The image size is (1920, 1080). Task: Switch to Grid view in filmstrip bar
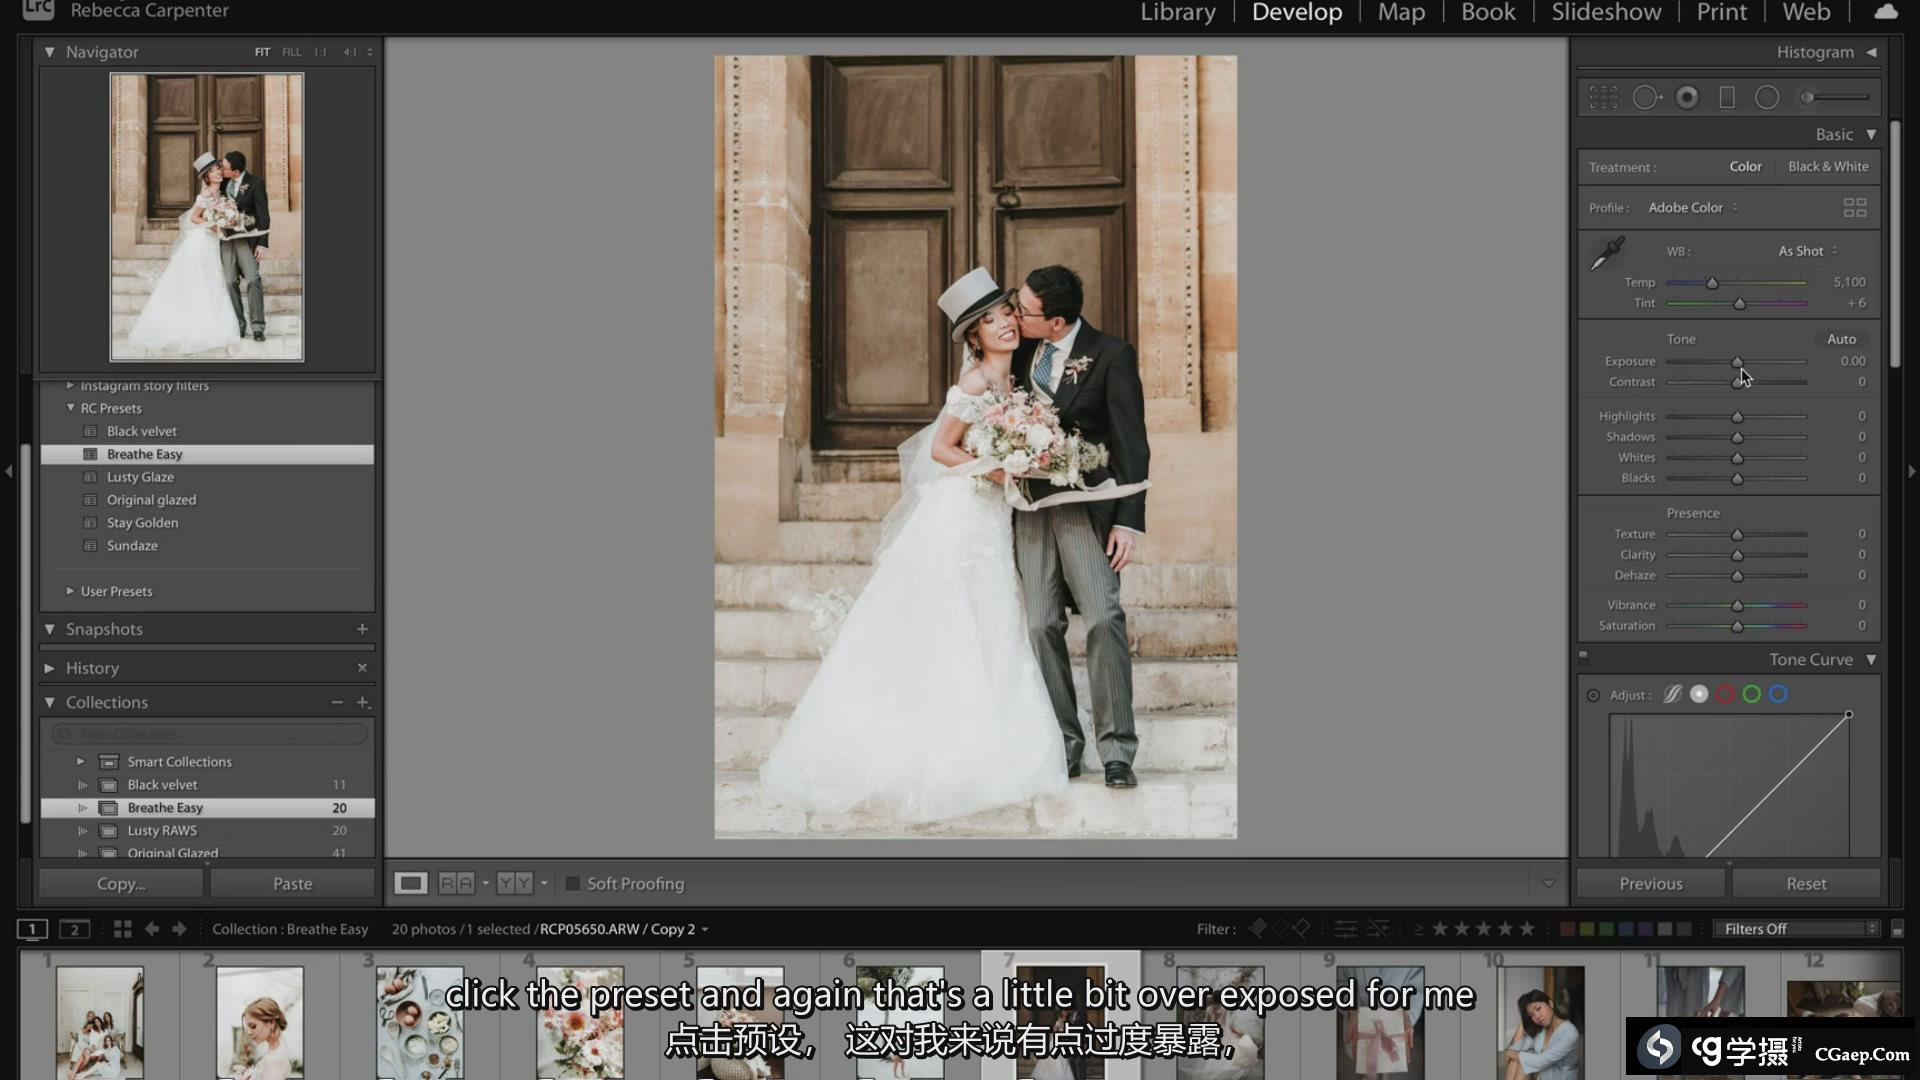(122, 929)
